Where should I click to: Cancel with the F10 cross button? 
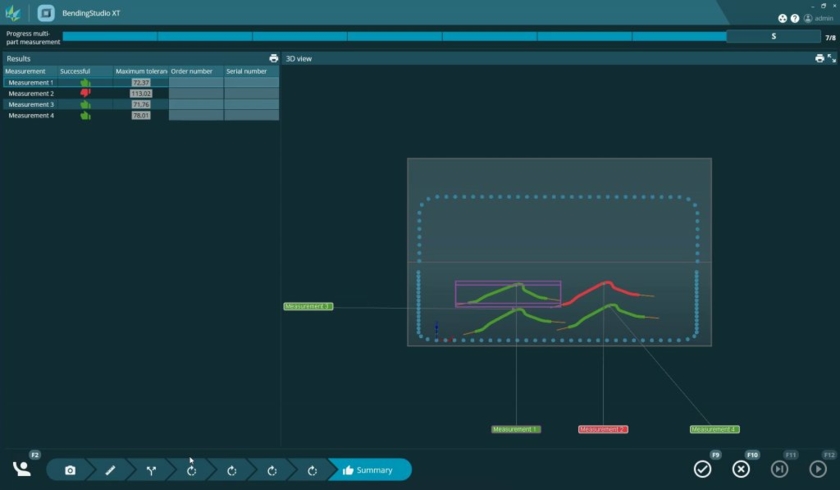pyautogui.click(x=741, y=469)
